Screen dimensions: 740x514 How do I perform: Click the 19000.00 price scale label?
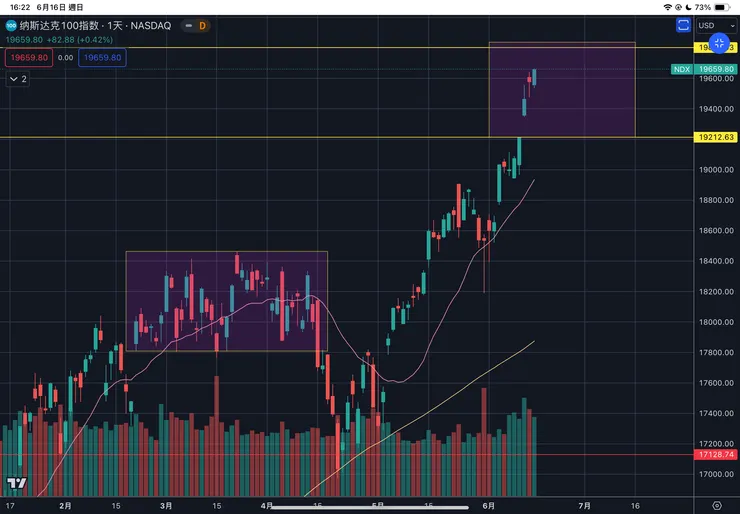coord(716,169)
